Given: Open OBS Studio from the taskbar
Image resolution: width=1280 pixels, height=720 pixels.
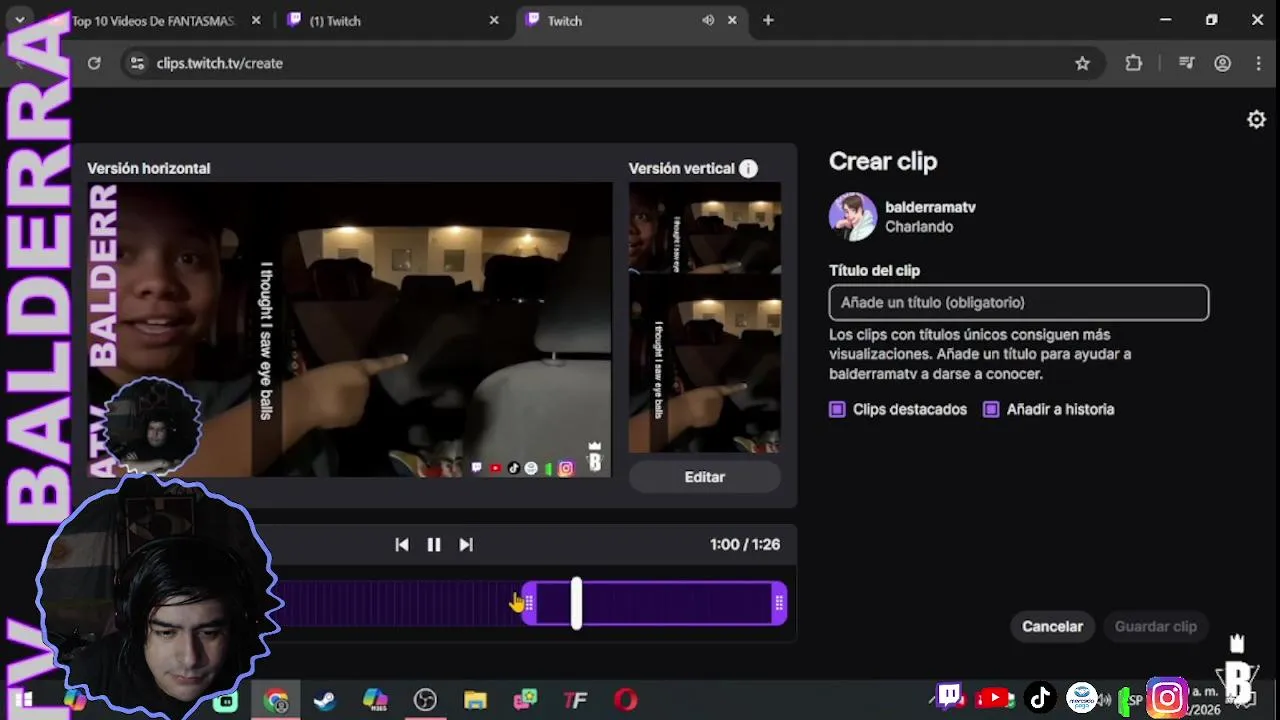Looking at the screenshot, I should point(425,700).
